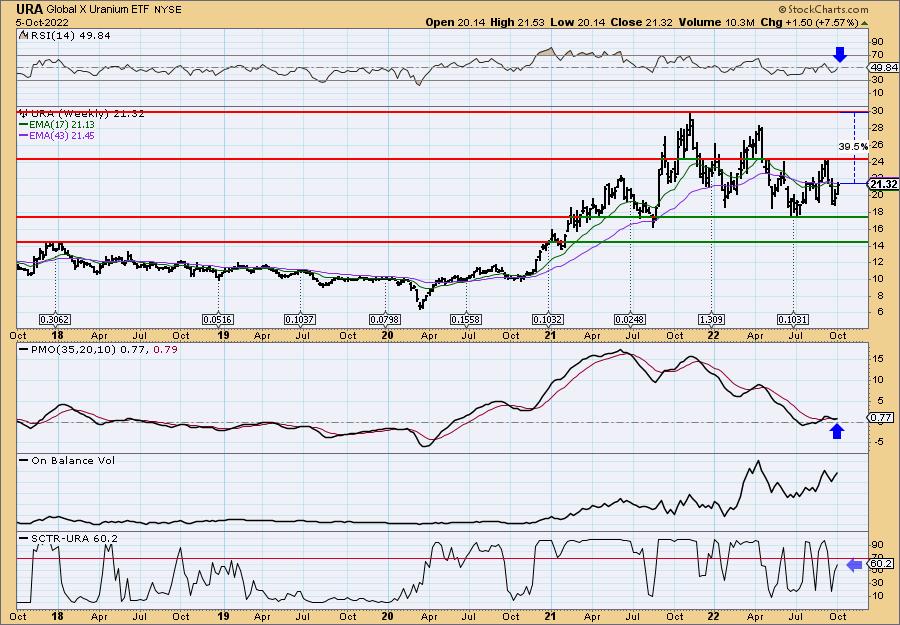The image size is (900, 625).
Task: Click the NYSE exchange label
Action: point(168,10)
